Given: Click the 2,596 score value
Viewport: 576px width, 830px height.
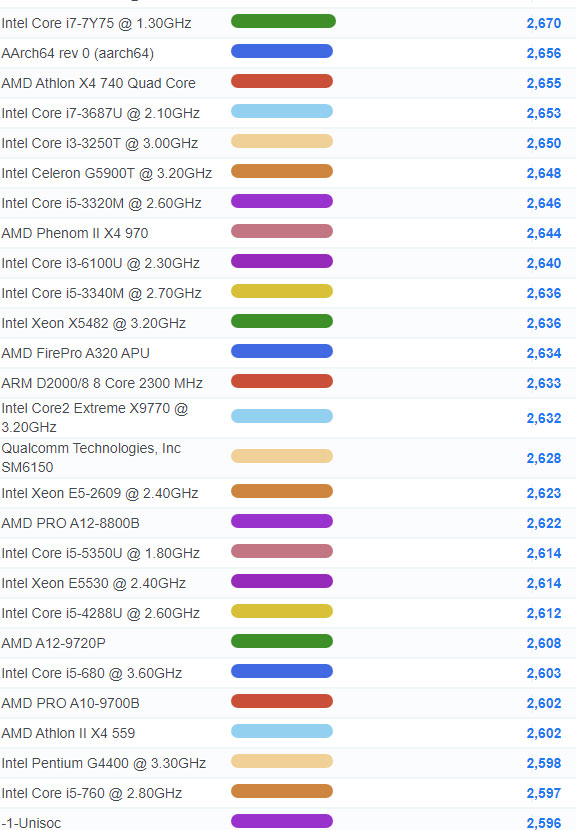Looking at the screenshot, I should pos(544,823).
